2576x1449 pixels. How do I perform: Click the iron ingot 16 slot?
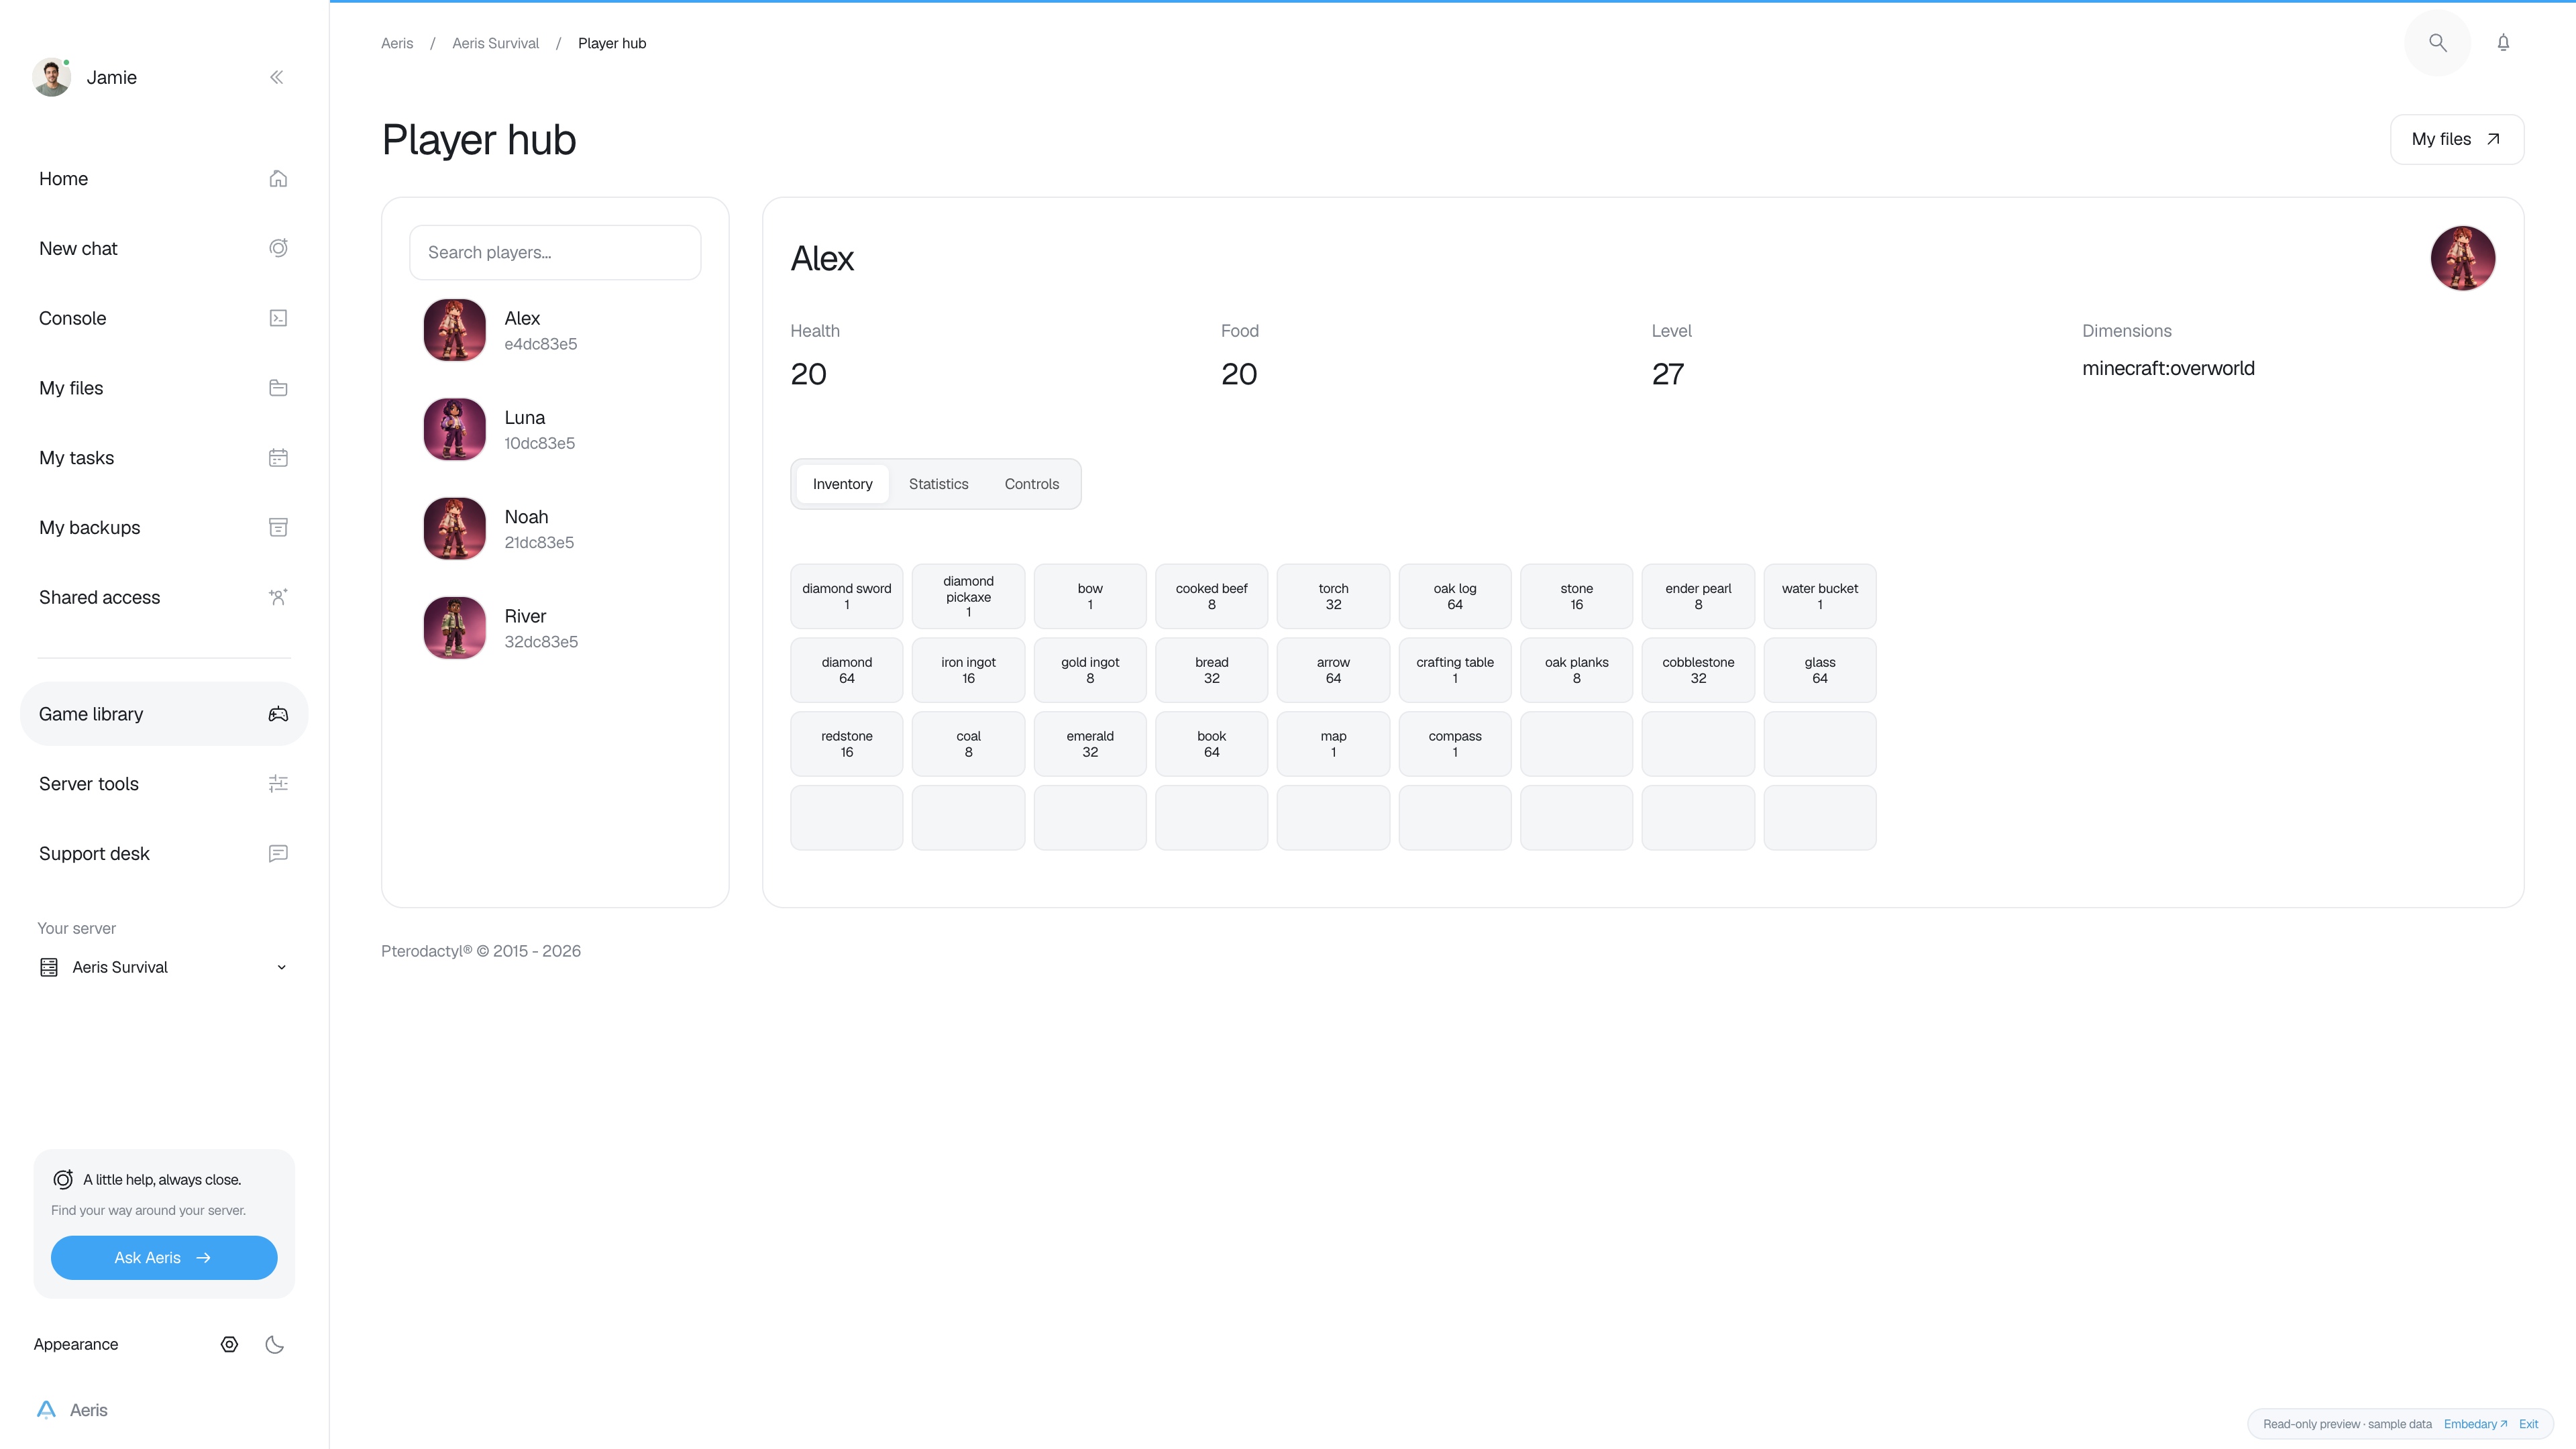tap(968, 670)
